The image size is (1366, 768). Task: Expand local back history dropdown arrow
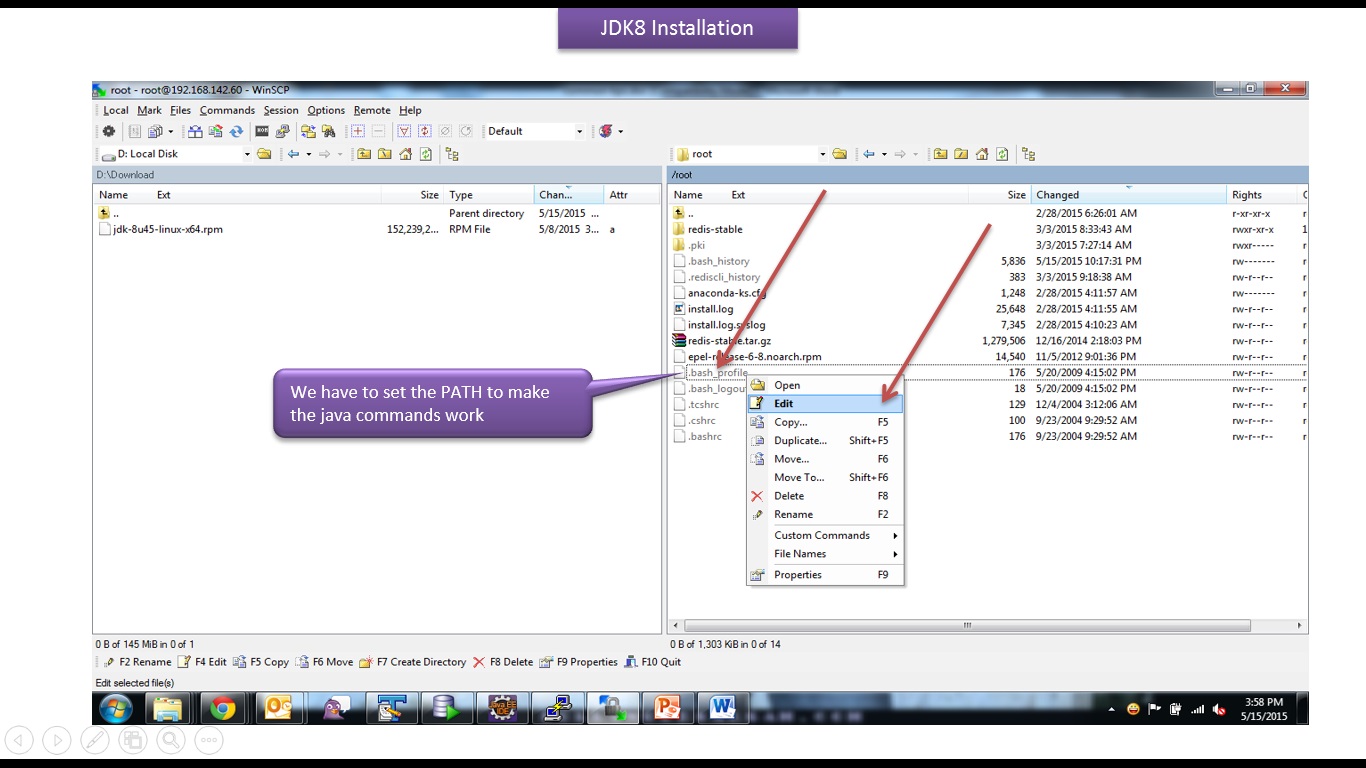click(309, 154)
